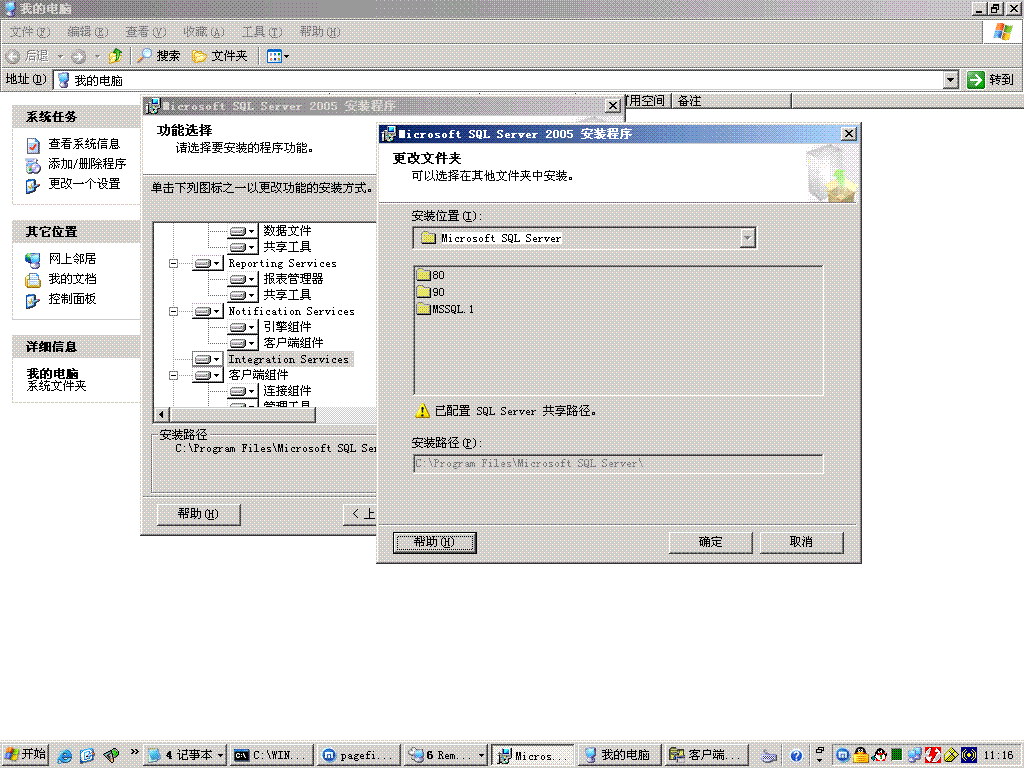Open the 开始 Start menu
The image size is (1024, 768).
26,754
